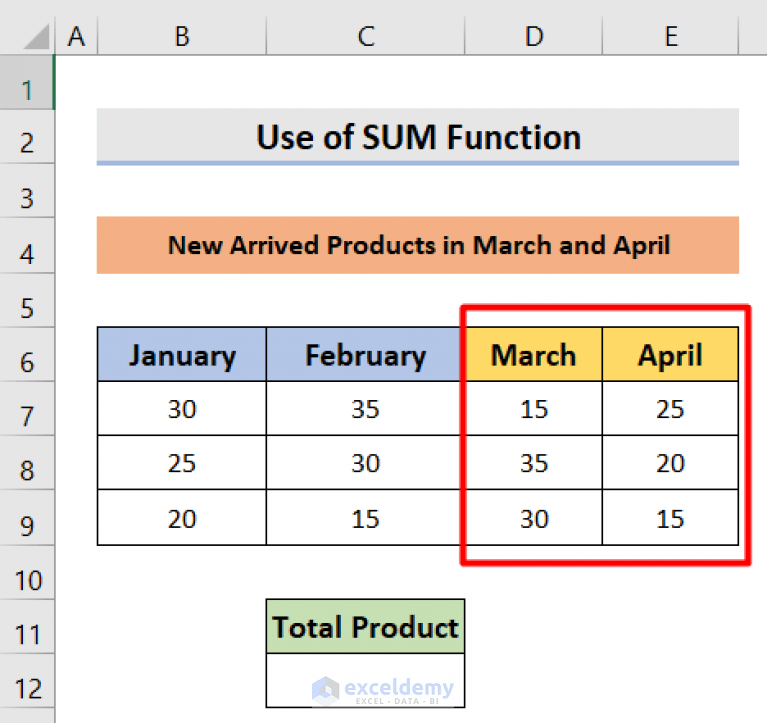The width and height of the screenshot is (767, 723).
Task: Select row 8 header
Action: (x=27, y=463)
